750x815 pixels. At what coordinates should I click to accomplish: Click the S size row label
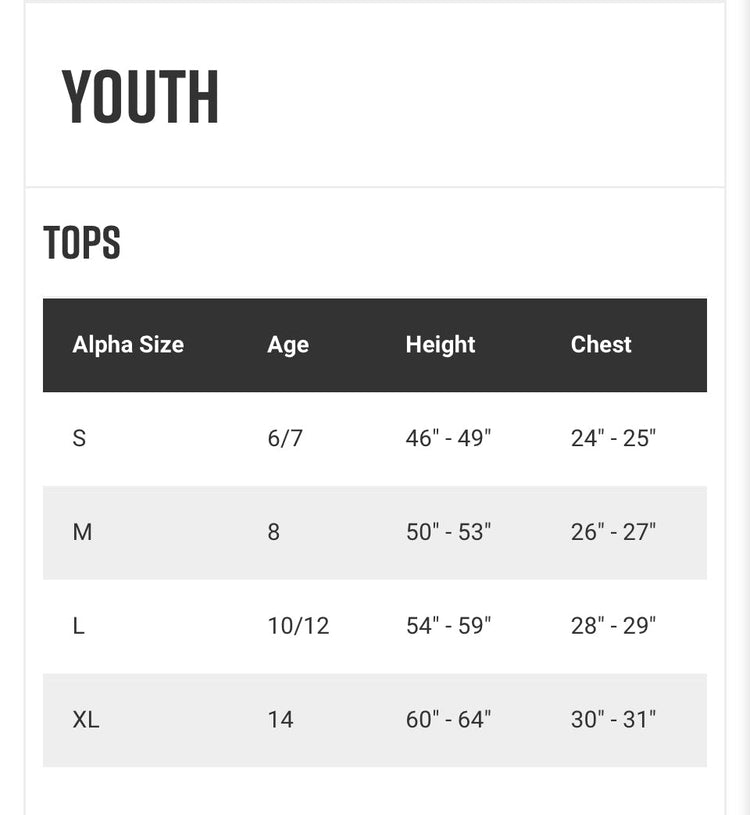[79, 438]
